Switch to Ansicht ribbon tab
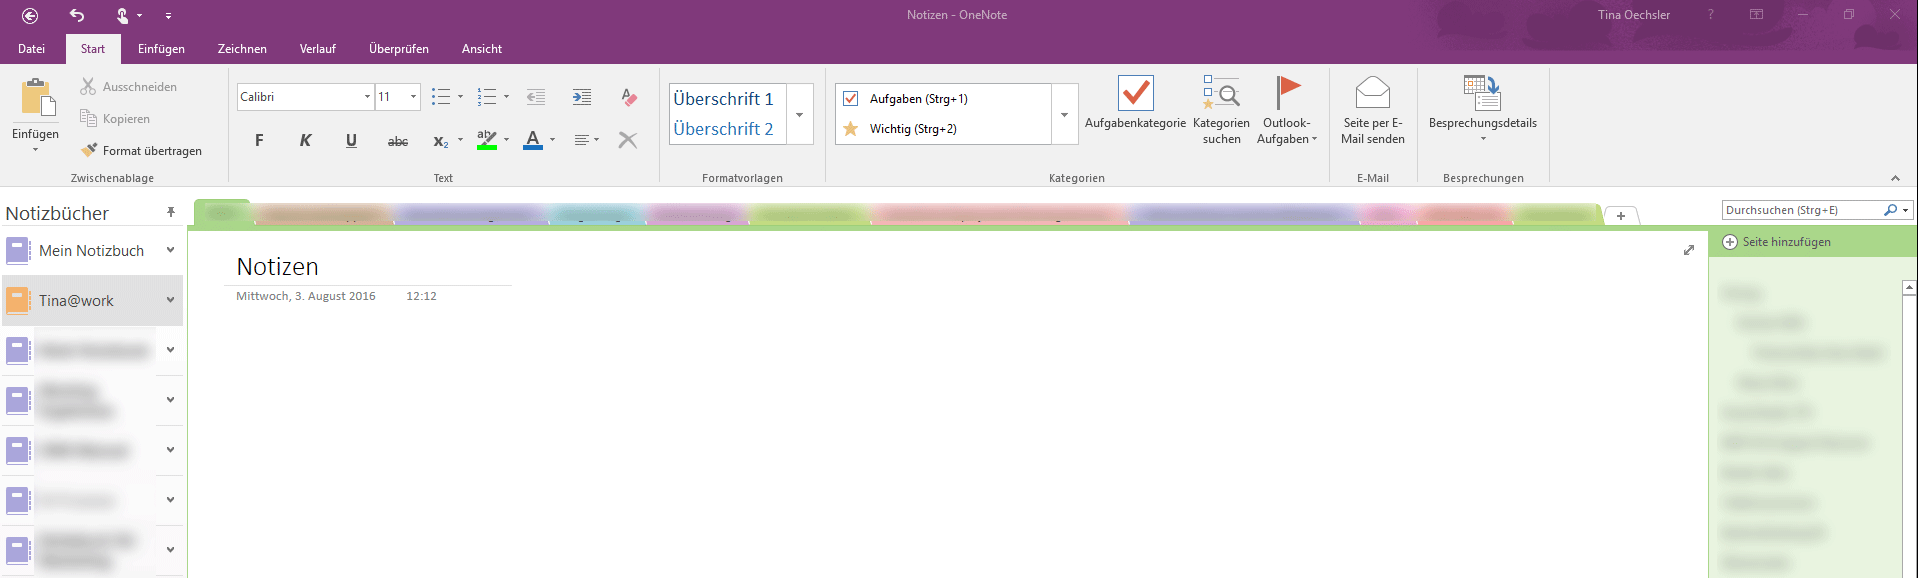 click(482, 49)
